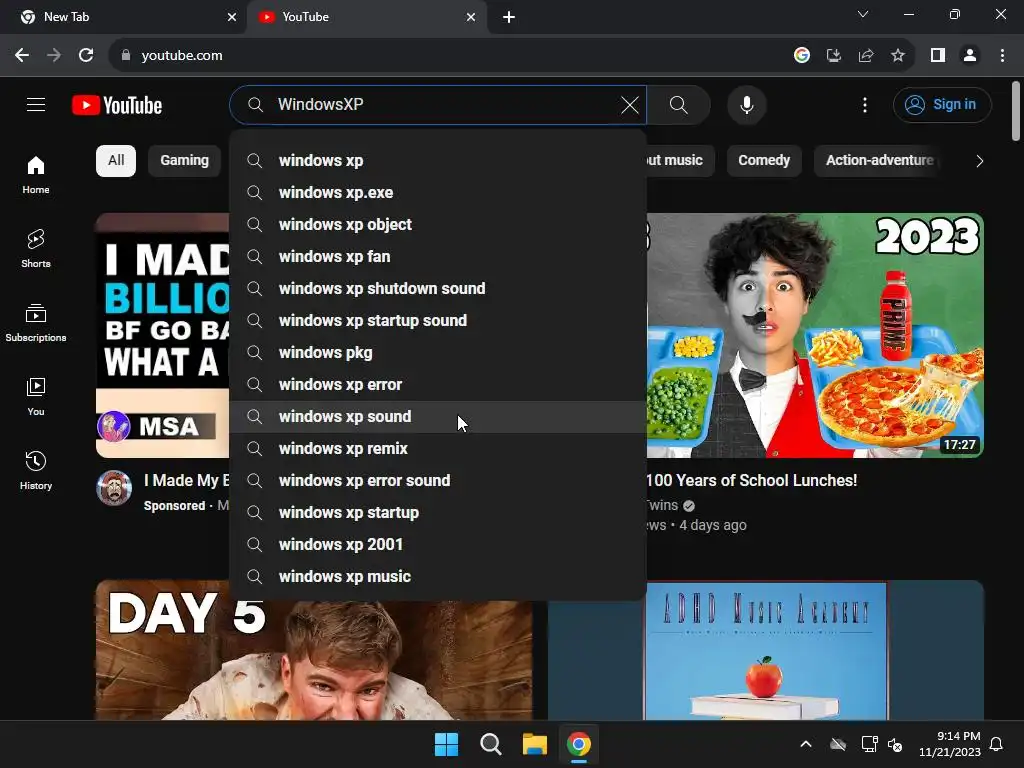Start voice search with the microphone
The image size is (1024, 768).
coord(746,104)
